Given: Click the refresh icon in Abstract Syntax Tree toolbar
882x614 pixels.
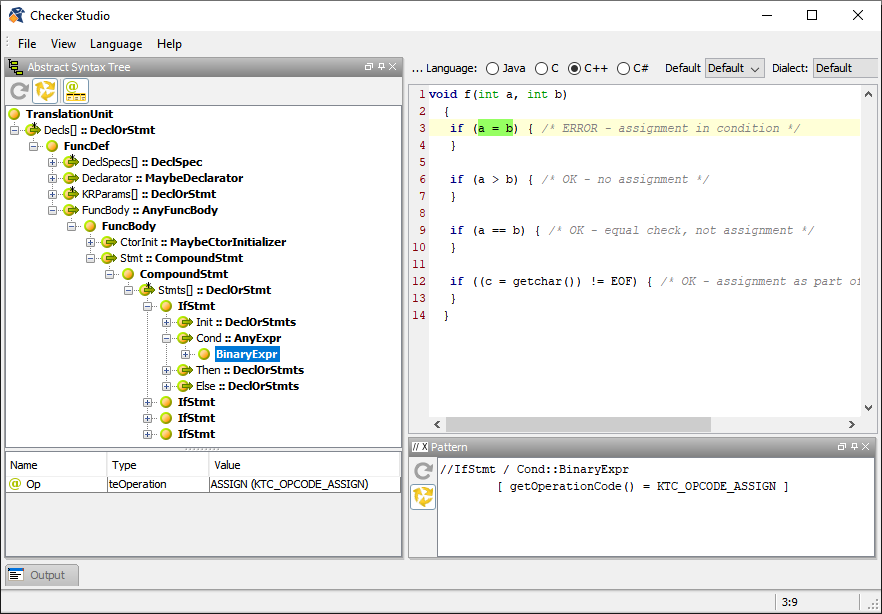Looking at the screenshot, I should [x=19, y=91].
